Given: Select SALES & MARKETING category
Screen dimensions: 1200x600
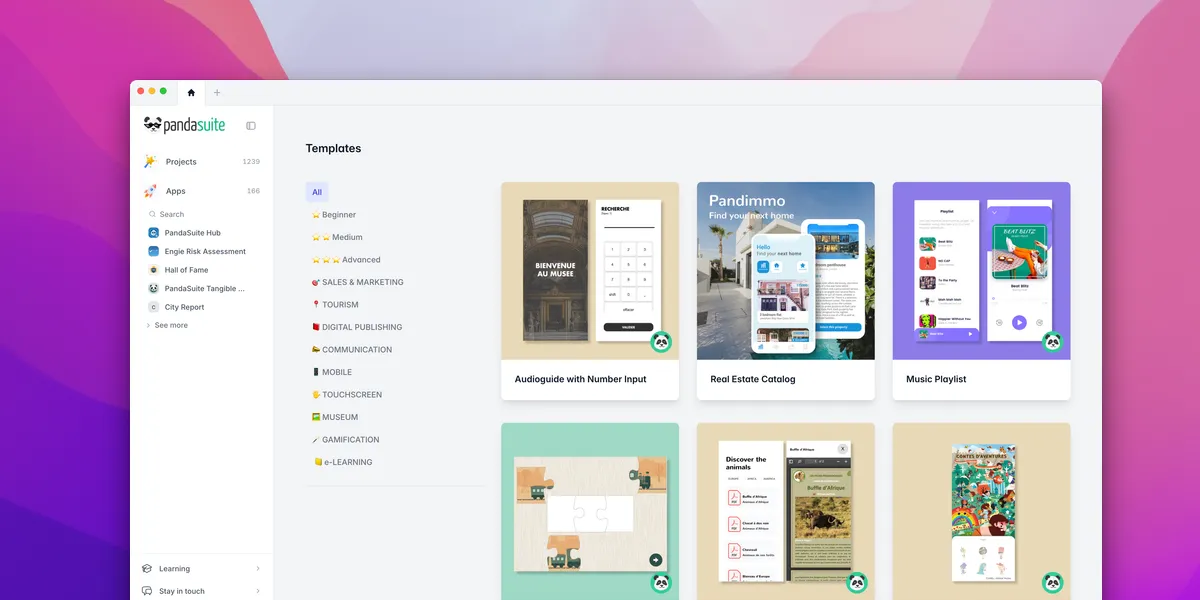Looking at the screenshot, I should 357,282.
